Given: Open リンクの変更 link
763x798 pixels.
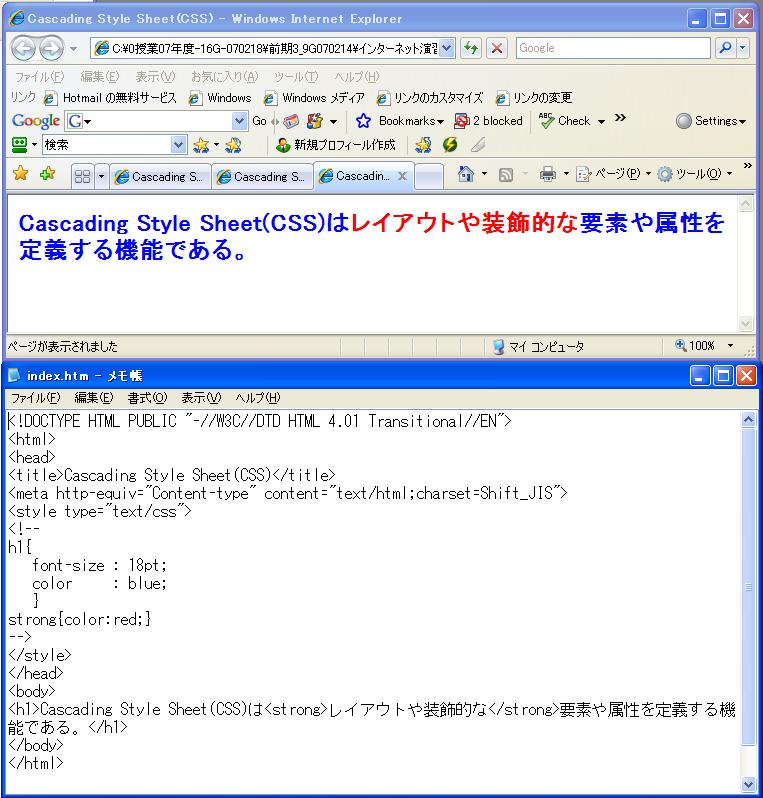Looking at the screenshot, I should 534,98.
